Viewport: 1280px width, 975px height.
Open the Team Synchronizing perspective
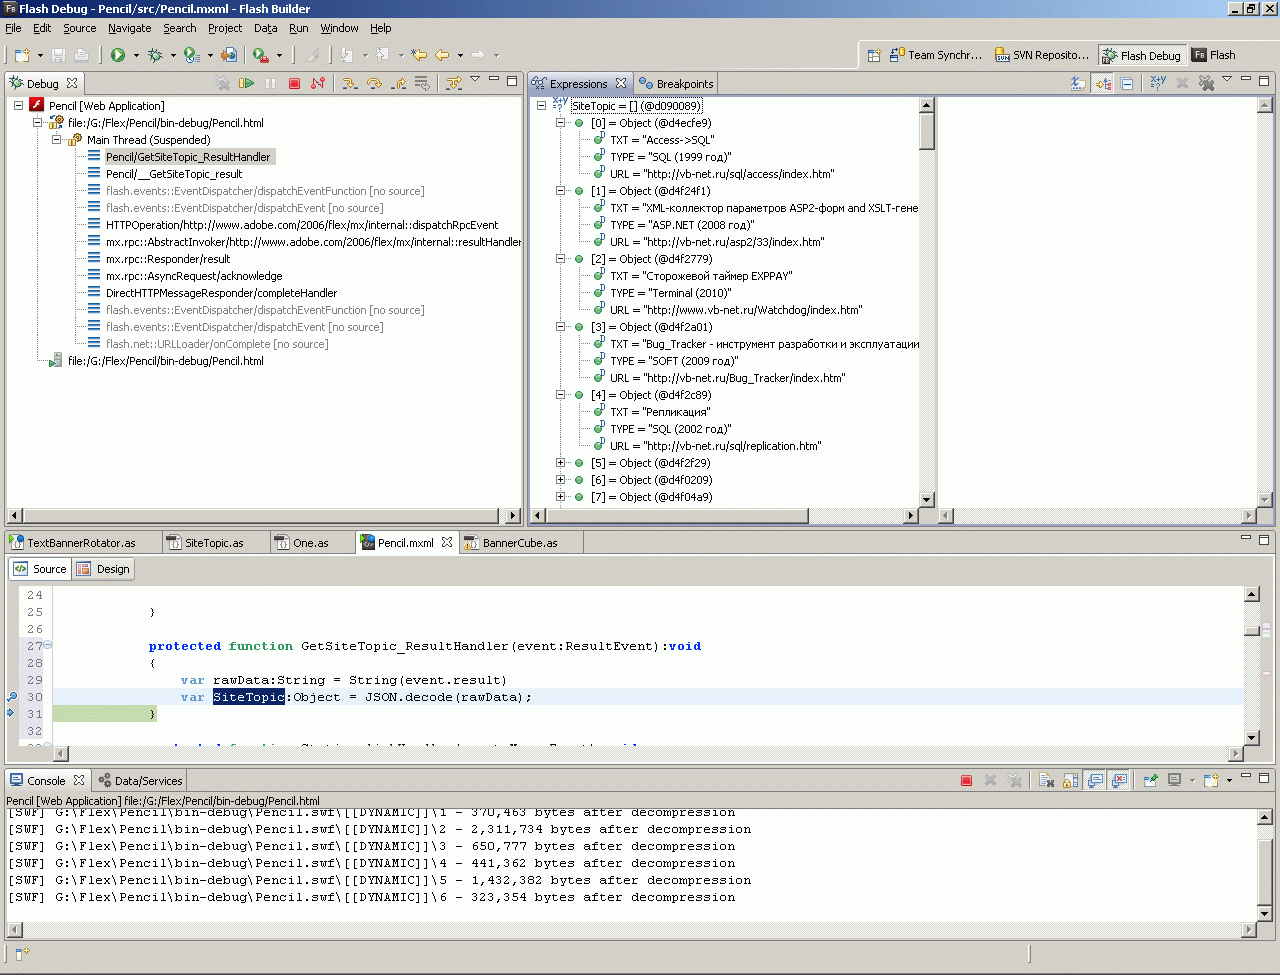(936, 55)
